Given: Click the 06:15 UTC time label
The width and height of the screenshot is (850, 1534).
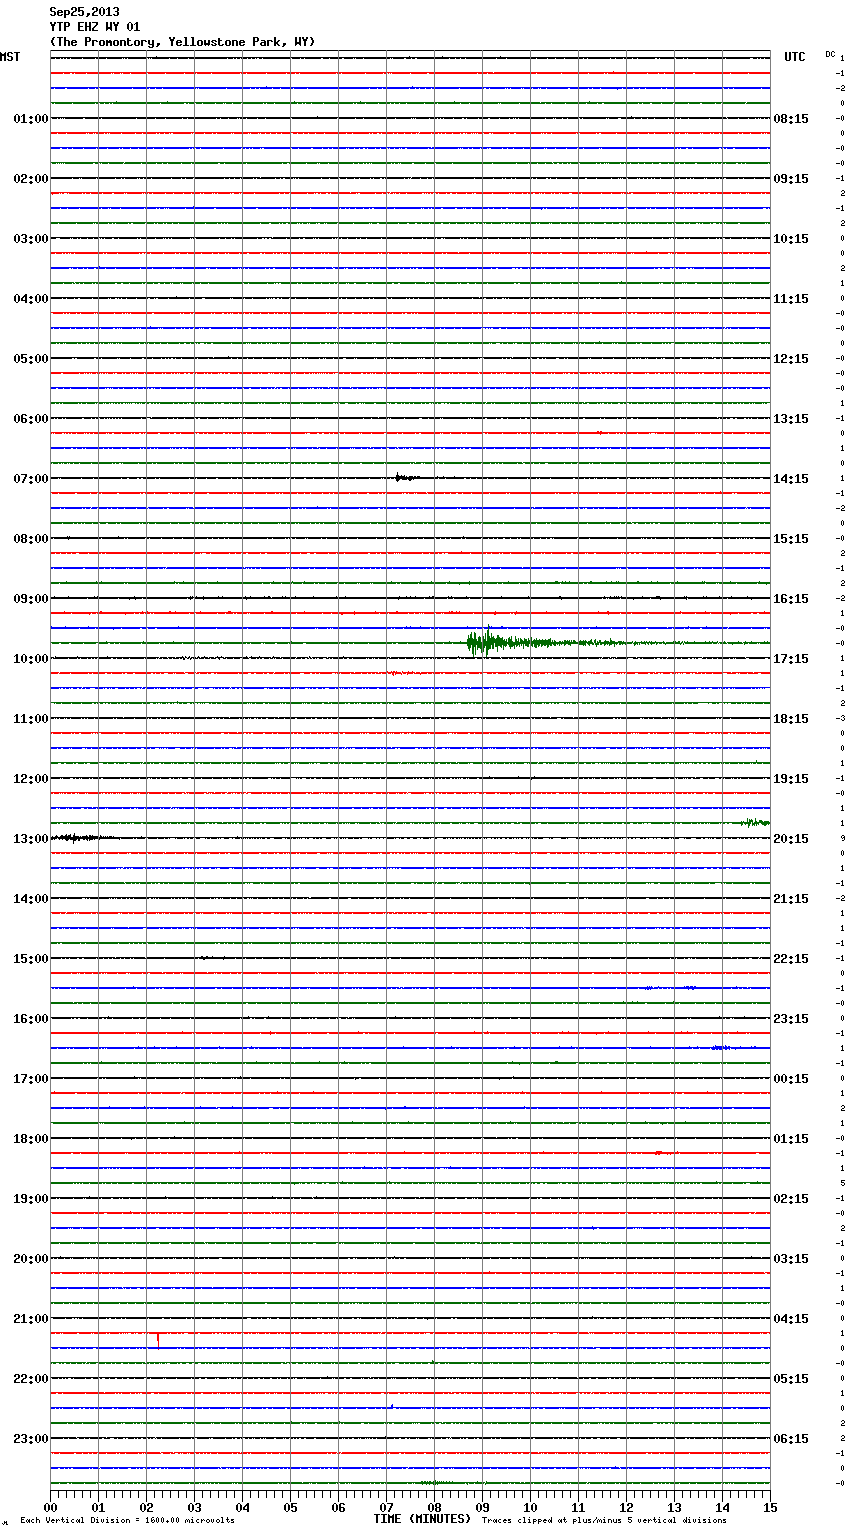Looking at the screenshot, I should tap(791, 1439).
